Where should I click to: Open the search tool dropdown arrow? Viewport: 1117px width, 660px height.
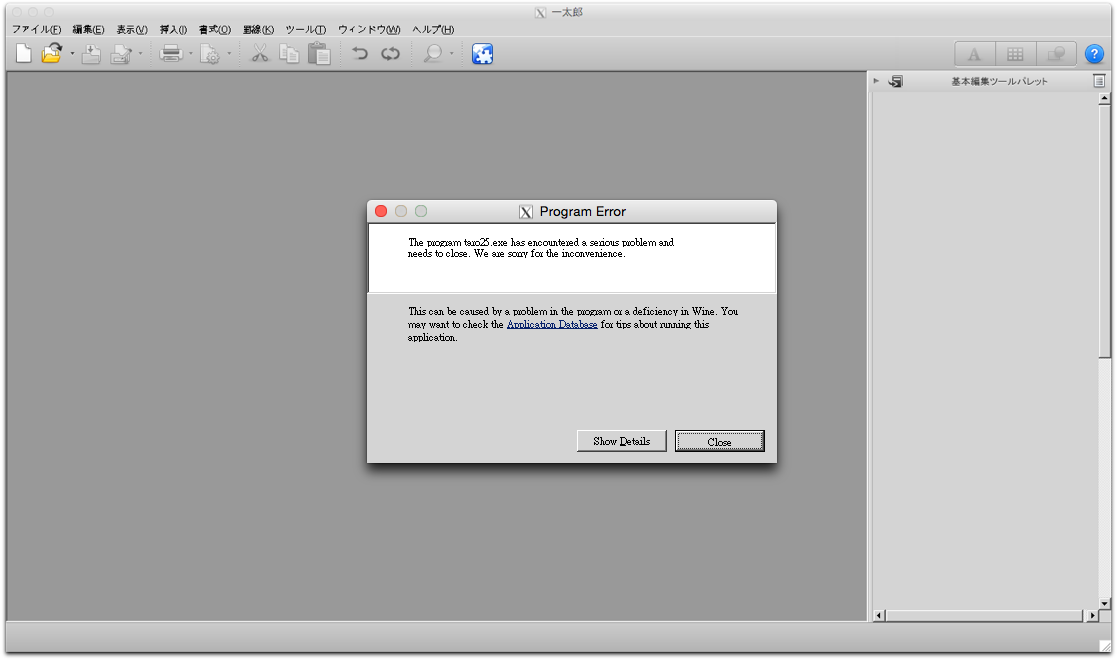[x=452, y=54]
